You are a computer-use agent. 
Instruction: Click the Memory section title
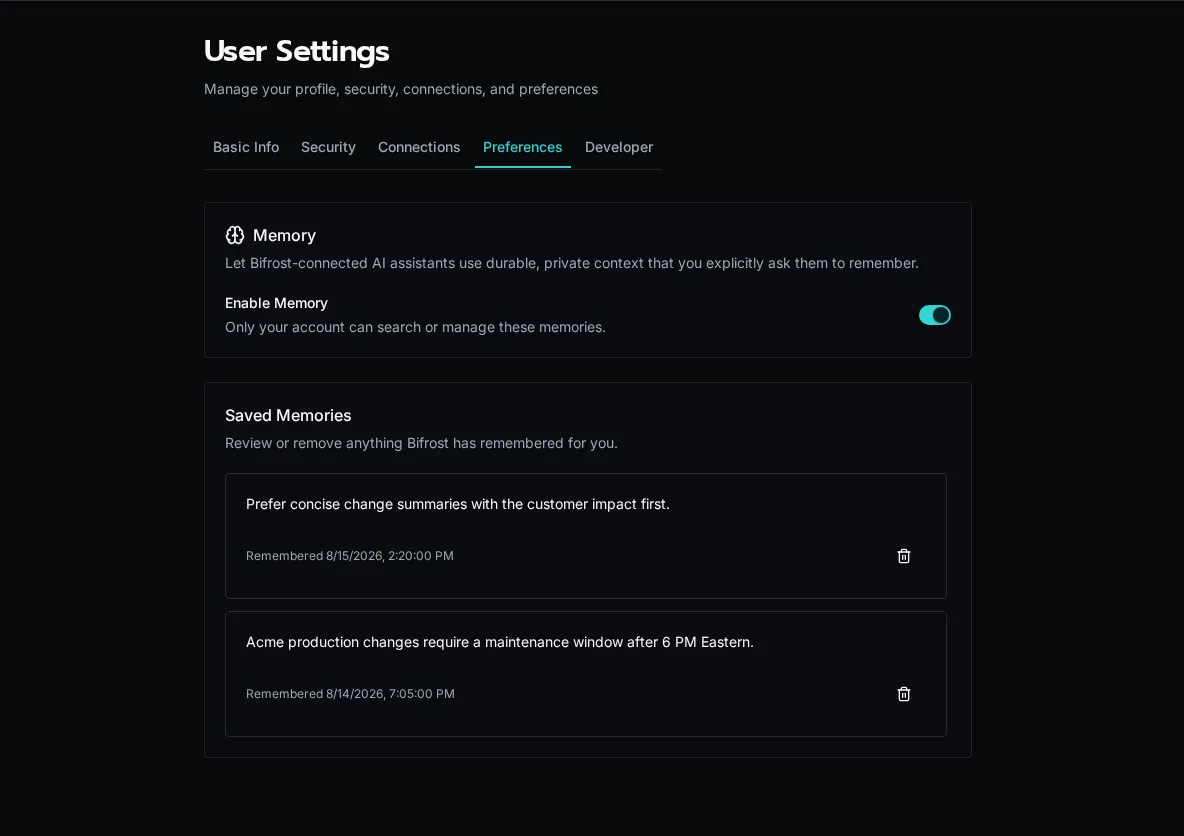click(x=284, y=236)
